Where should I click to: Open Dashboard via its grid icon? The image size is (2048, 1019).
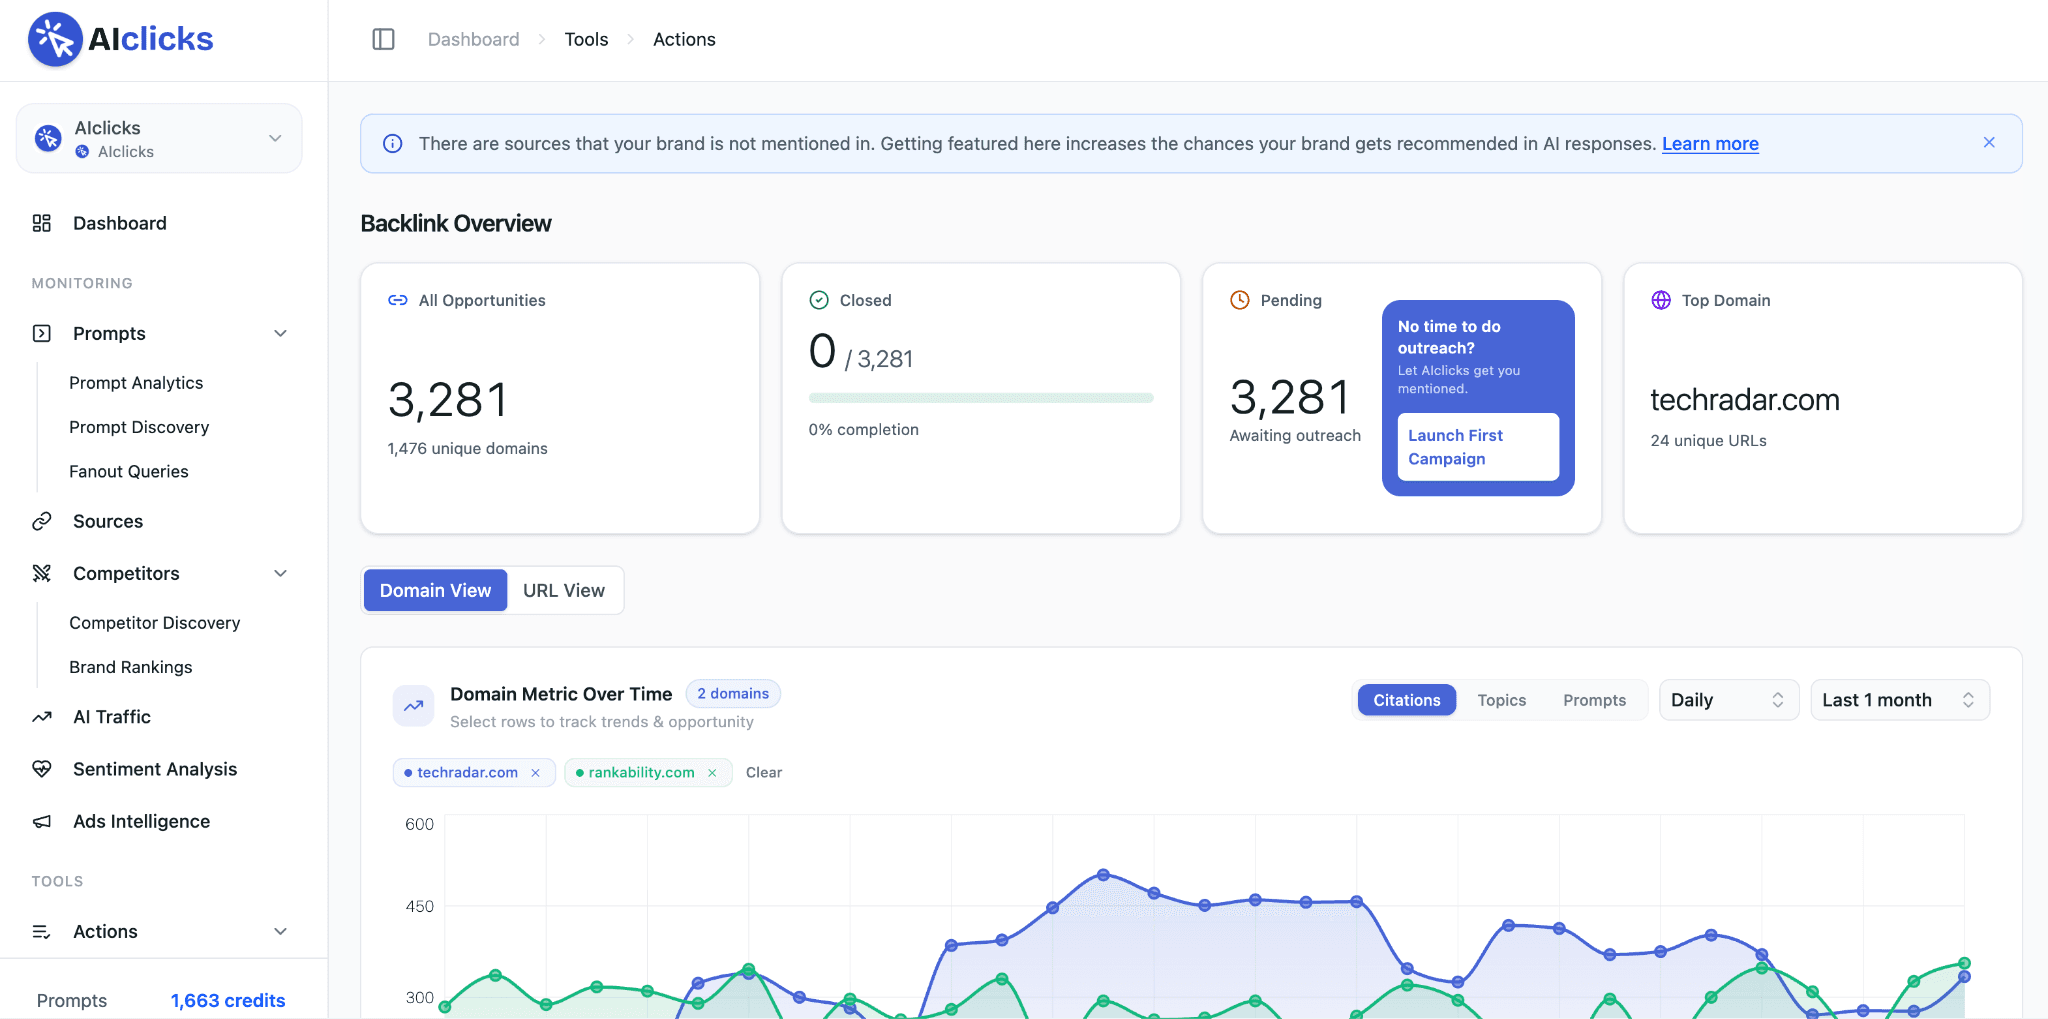pyautogui.click(x=42, y=223)
